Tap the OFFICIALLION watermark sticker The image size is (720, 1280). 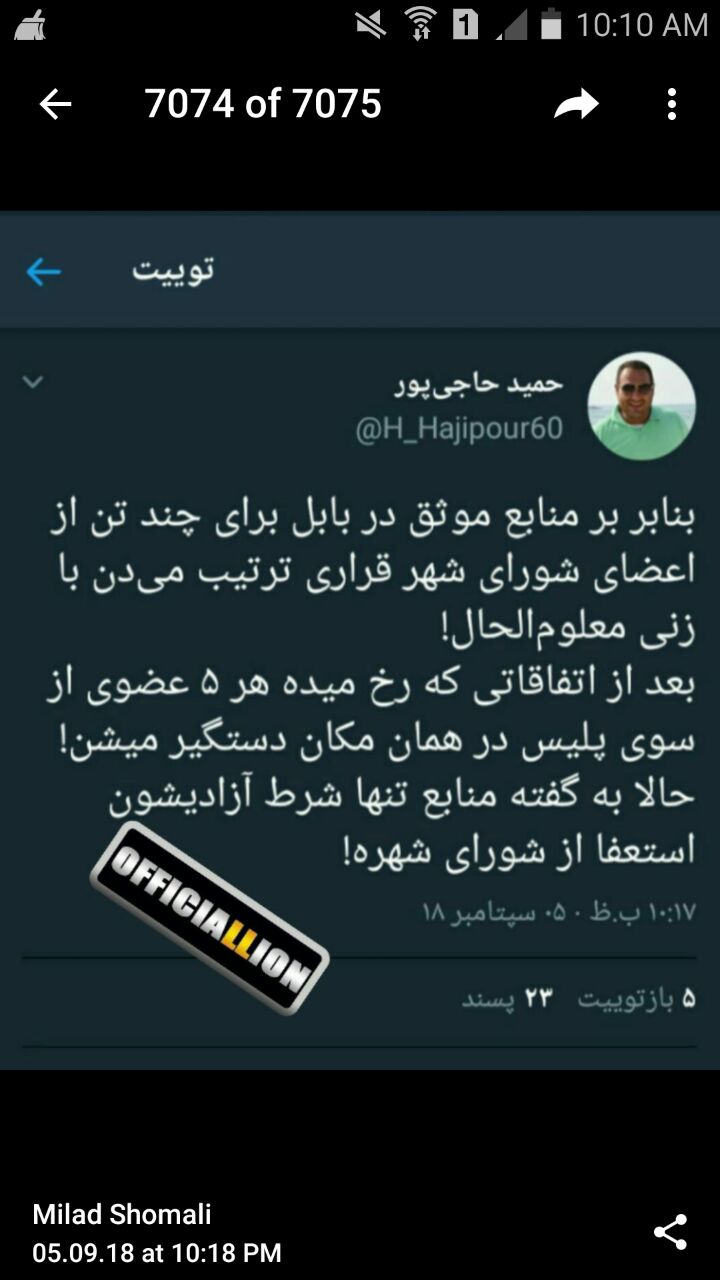point(209,918)
